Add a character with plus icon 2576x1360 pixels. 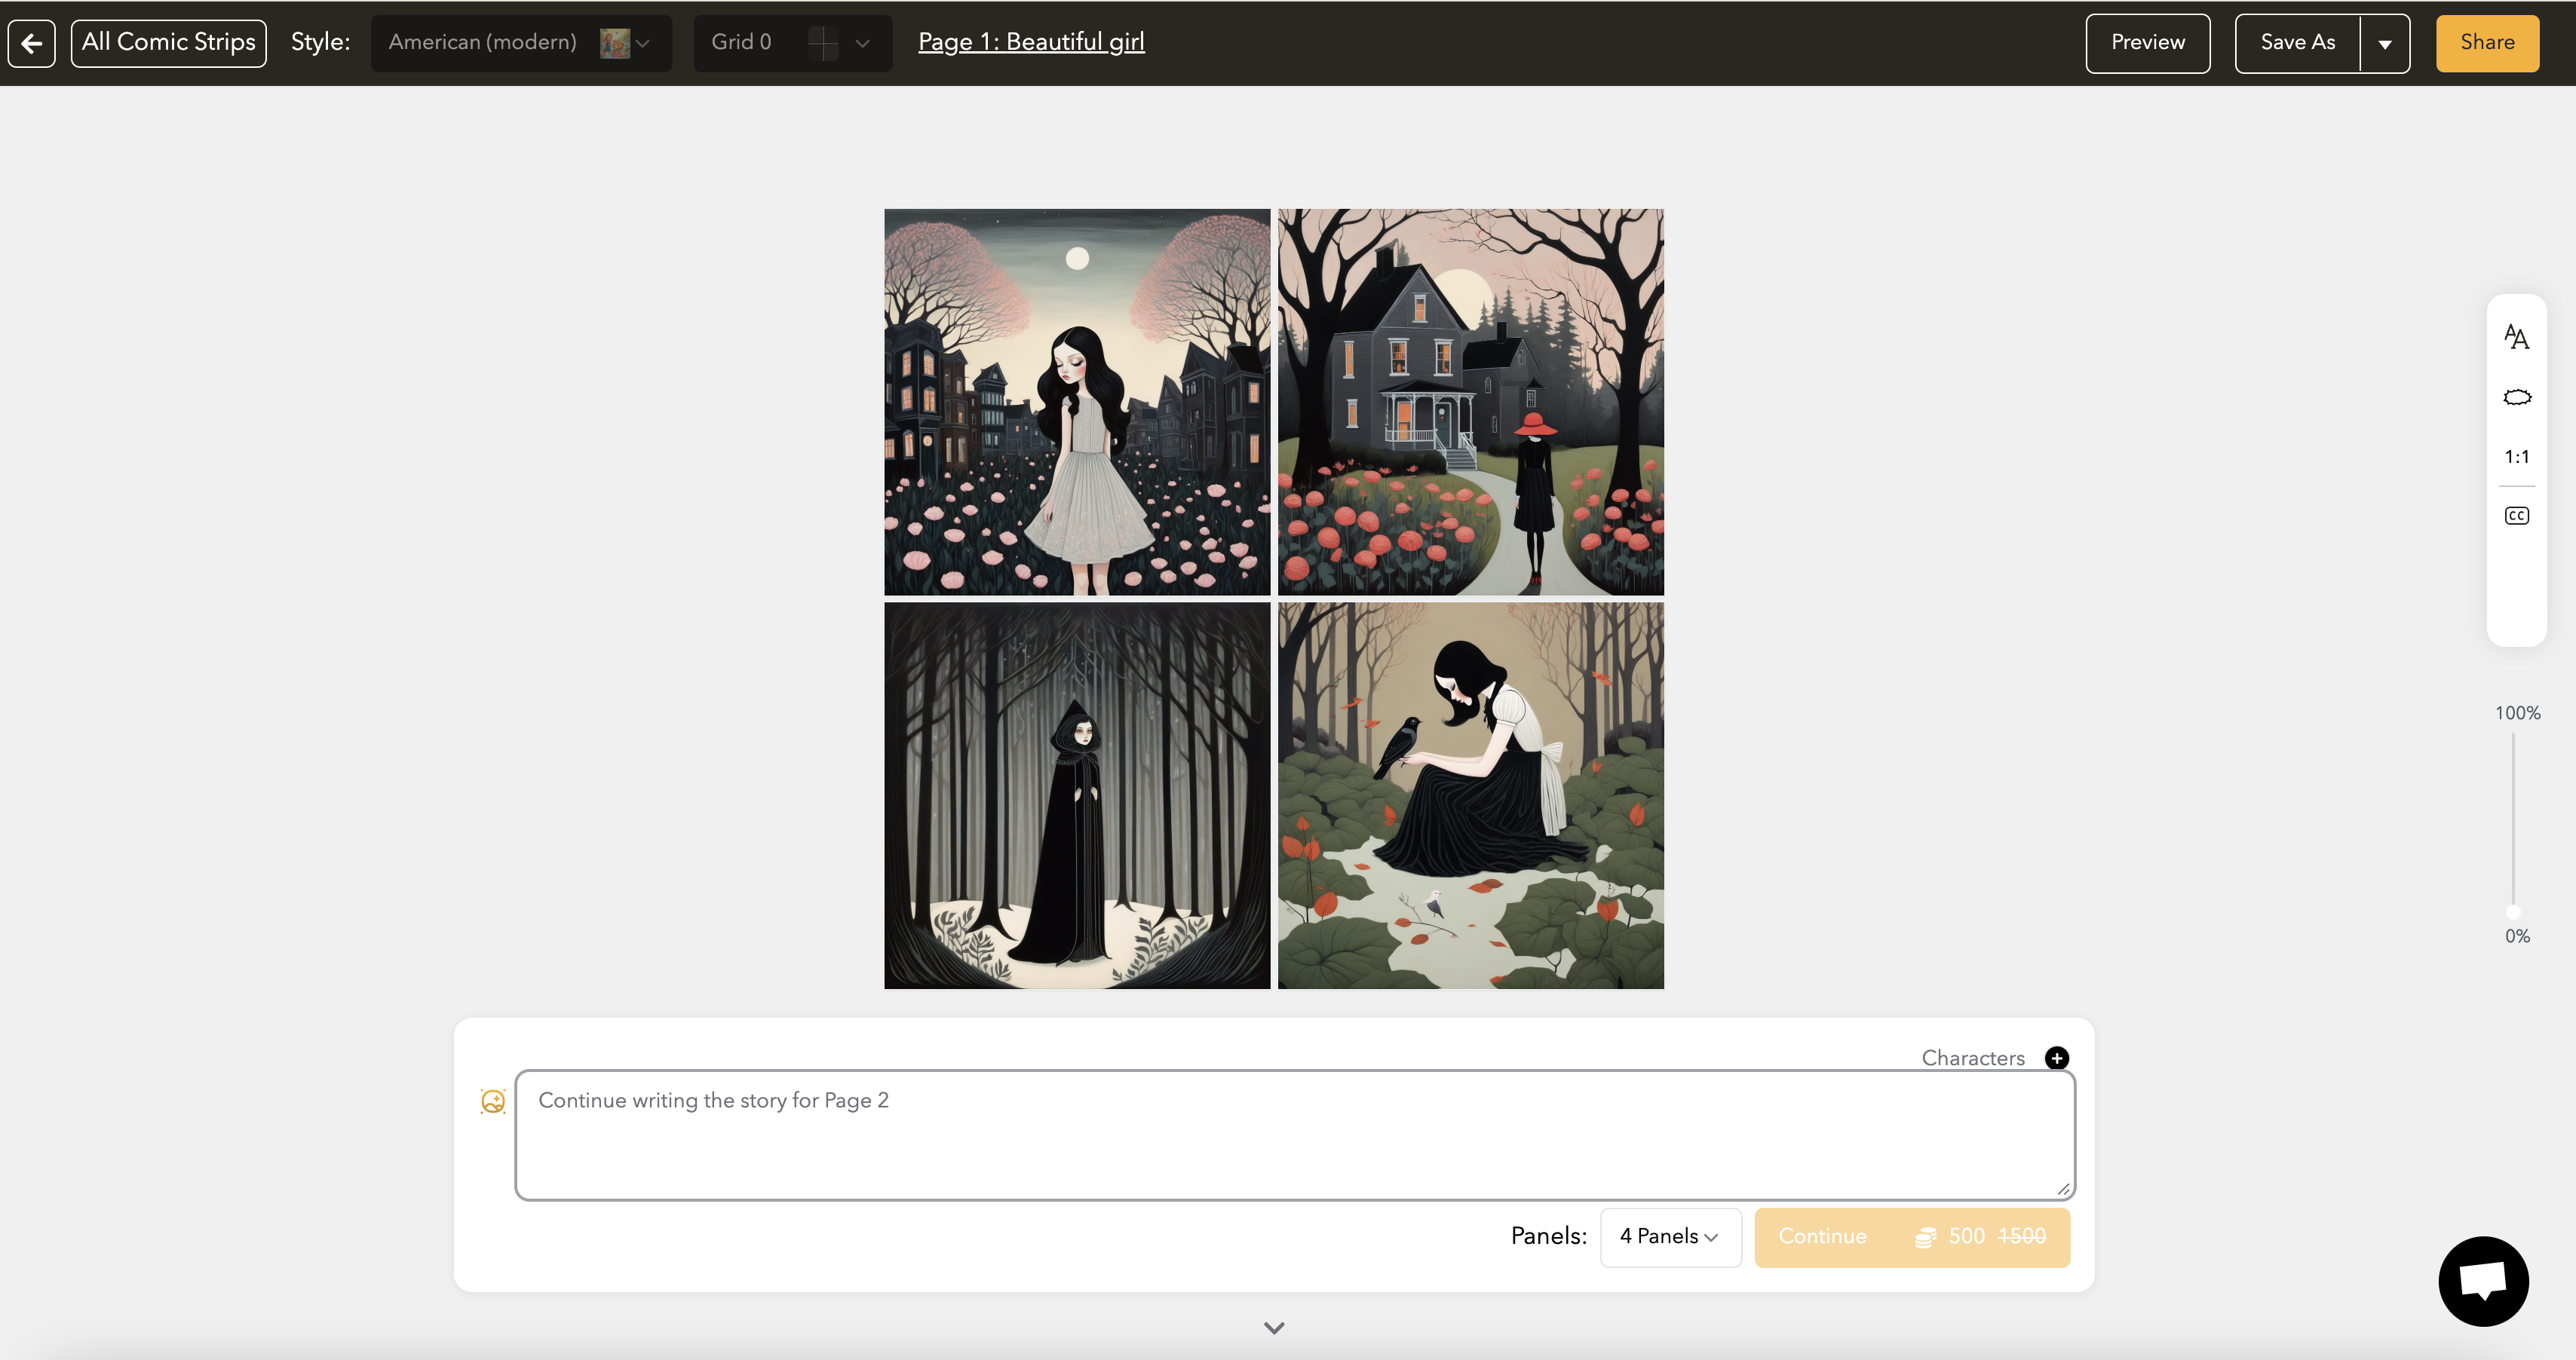pos(2056,1058)
